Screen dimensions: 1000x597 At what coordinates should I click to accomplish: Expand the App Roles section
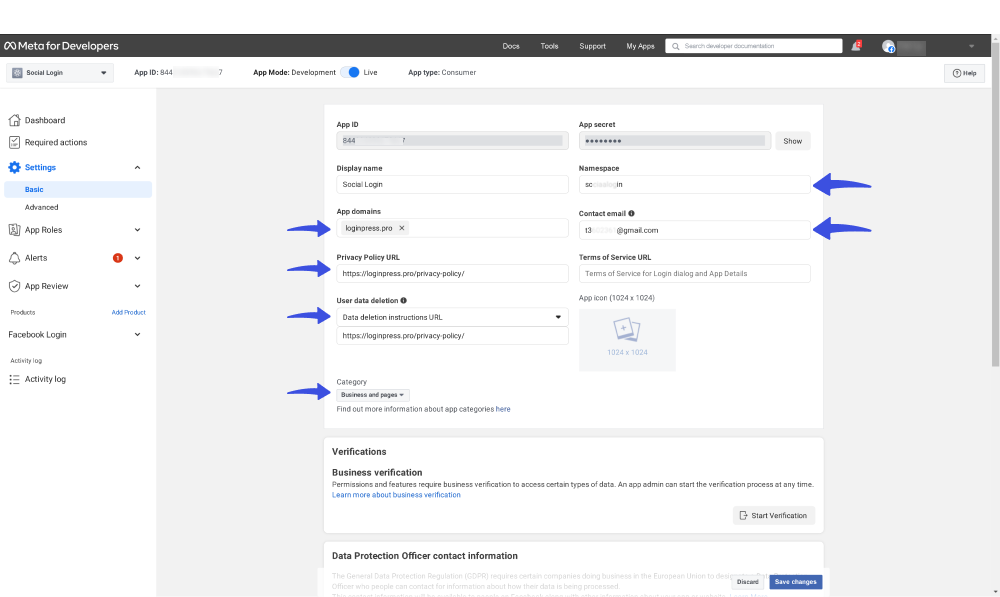coord(137,230)
